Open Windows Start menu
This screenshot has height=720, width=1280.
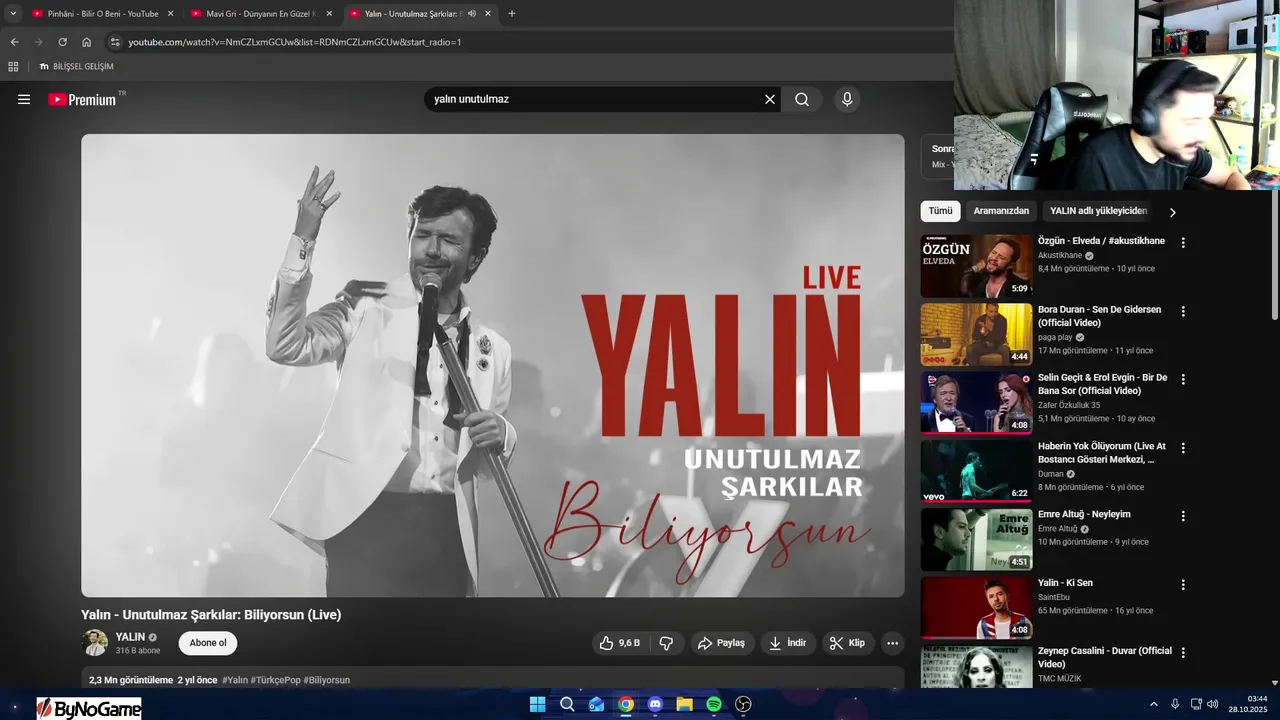pos(538,704)
